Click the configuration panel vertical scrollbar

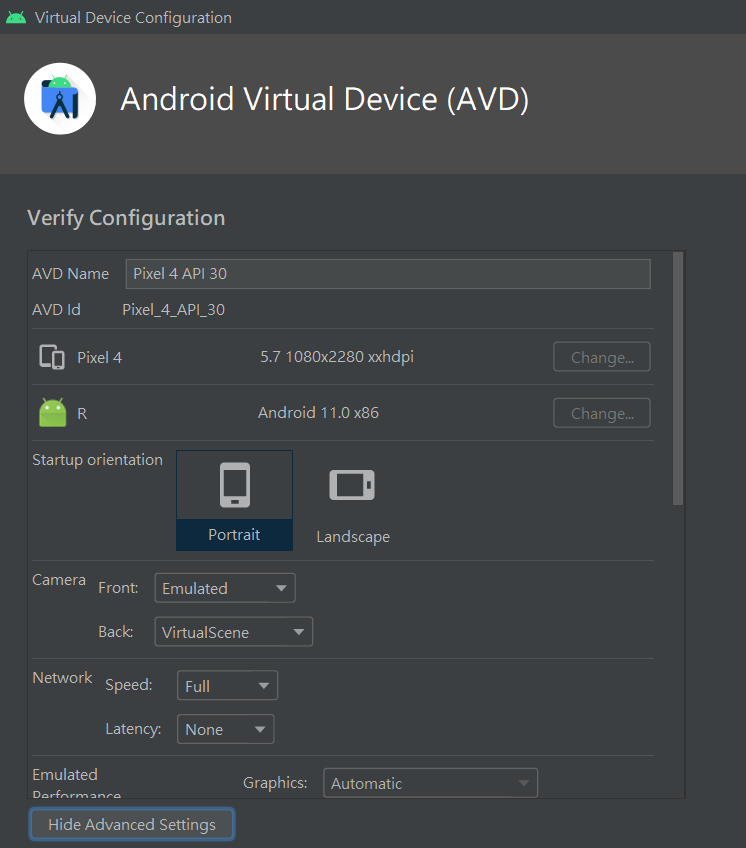click(678, 379)
